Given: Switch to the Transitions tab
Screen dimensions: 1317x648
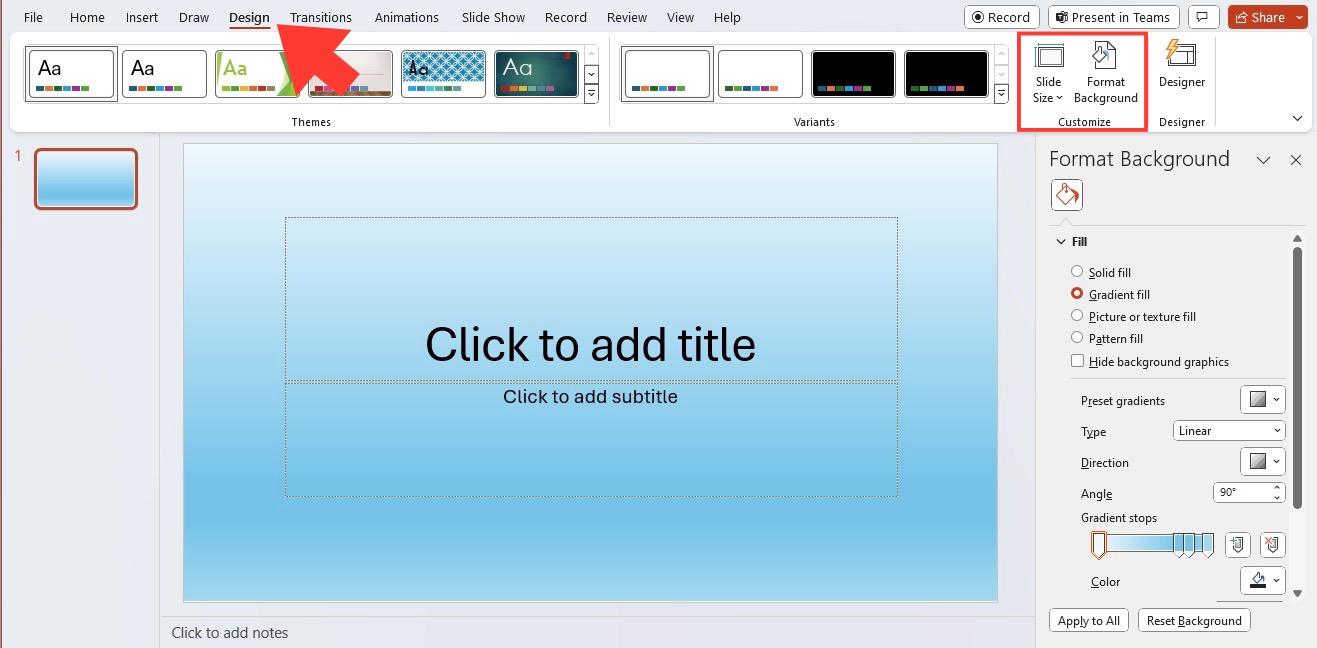Looking at the screenshot, I should pyautogui.click(x=321, y=17).
